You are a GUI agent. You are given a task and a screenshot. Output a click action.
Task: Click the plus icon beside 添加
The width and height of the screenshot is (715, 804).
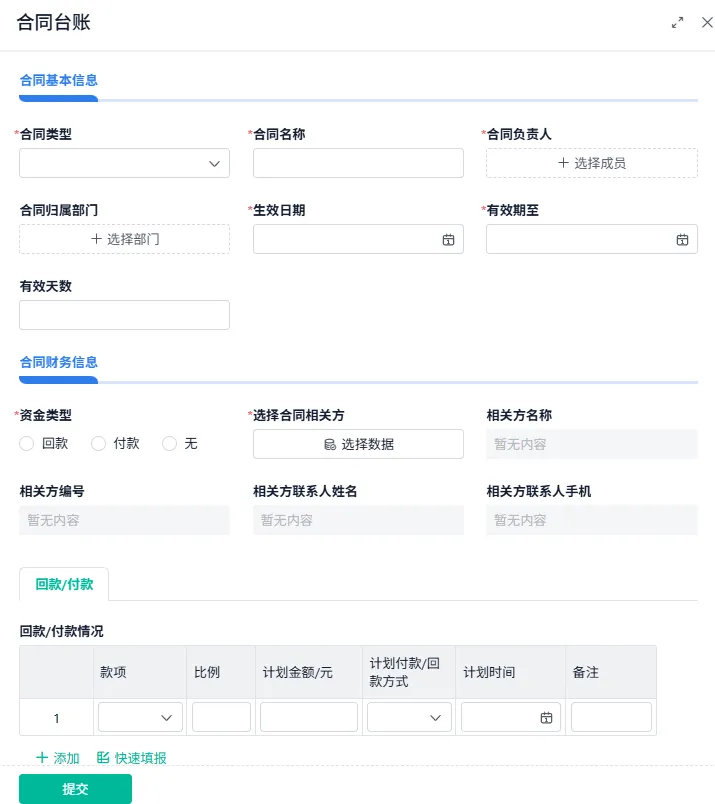(42, 758)
